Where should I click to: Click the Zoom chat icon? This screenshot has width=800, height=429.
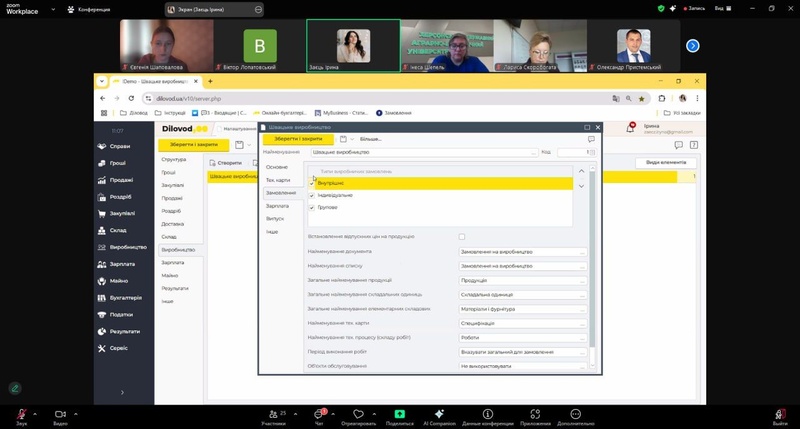tap(321, 414)
